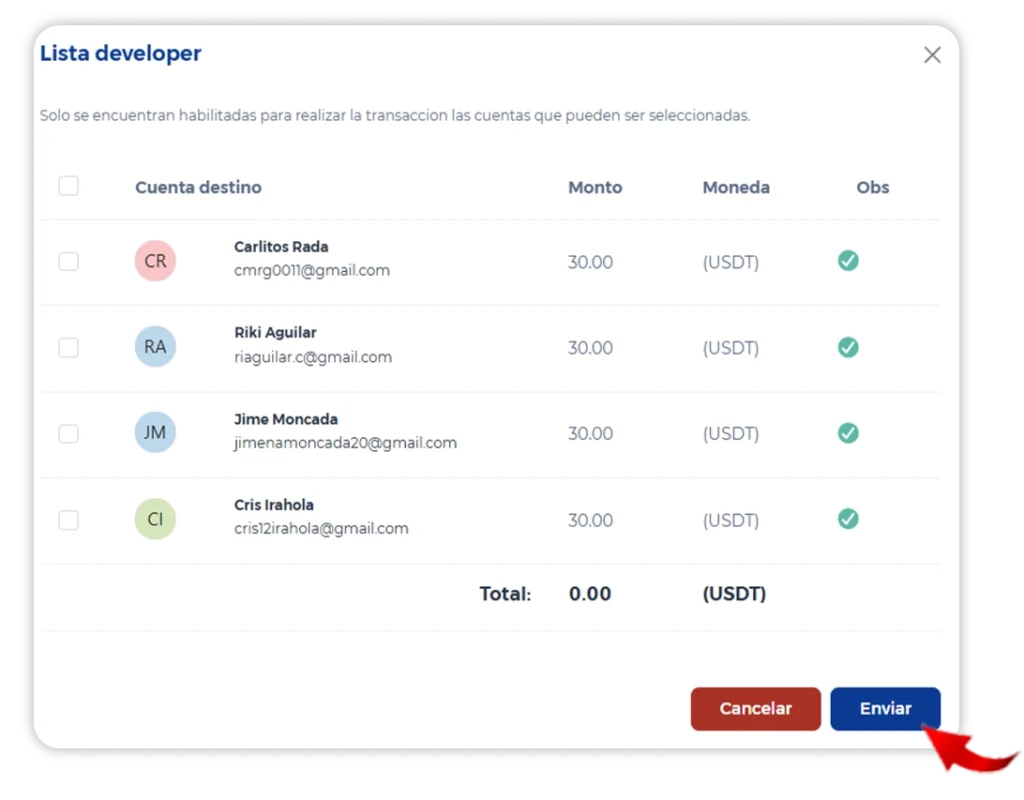Click green check icon in Riki Aguilar row
1024x800 pixels.
(x=848, y=347)
